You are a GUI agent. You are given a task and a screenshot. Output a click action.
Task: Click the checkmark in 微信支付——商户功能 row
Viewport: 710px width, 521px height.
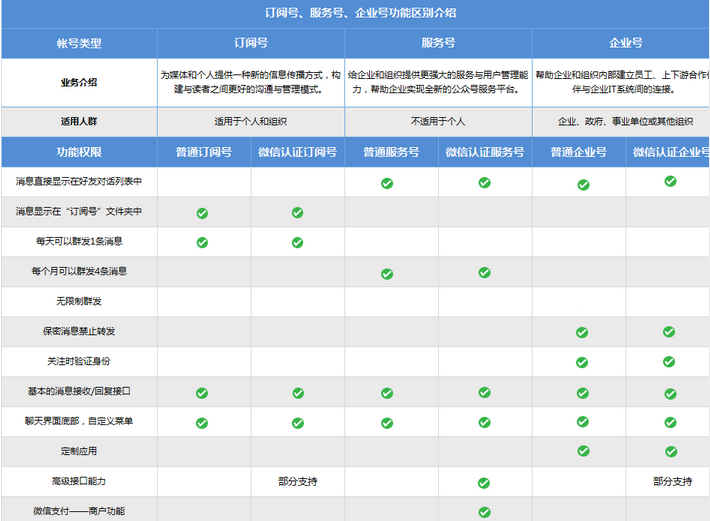(x=484, y=512)
